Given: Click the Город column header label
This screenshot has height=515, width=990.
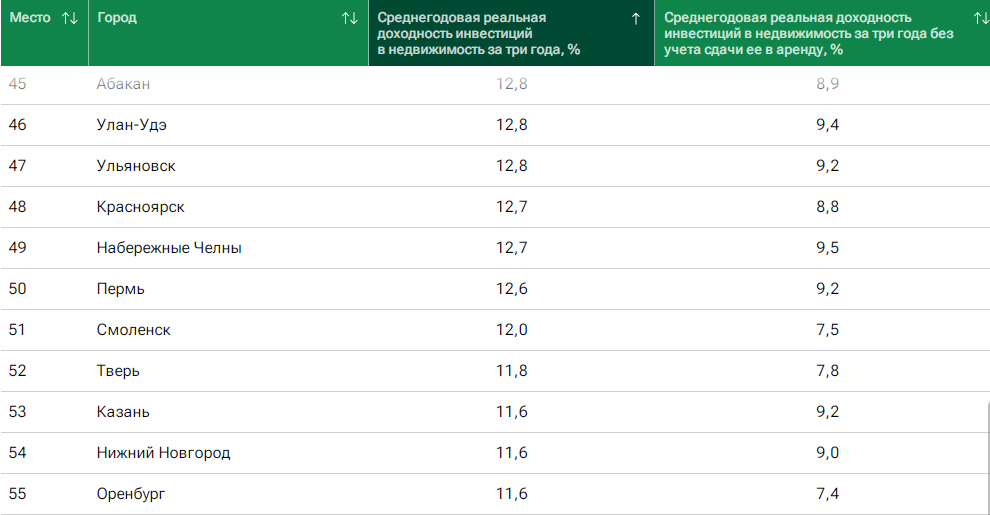Looking at the screenshot, I should [117, 18].
